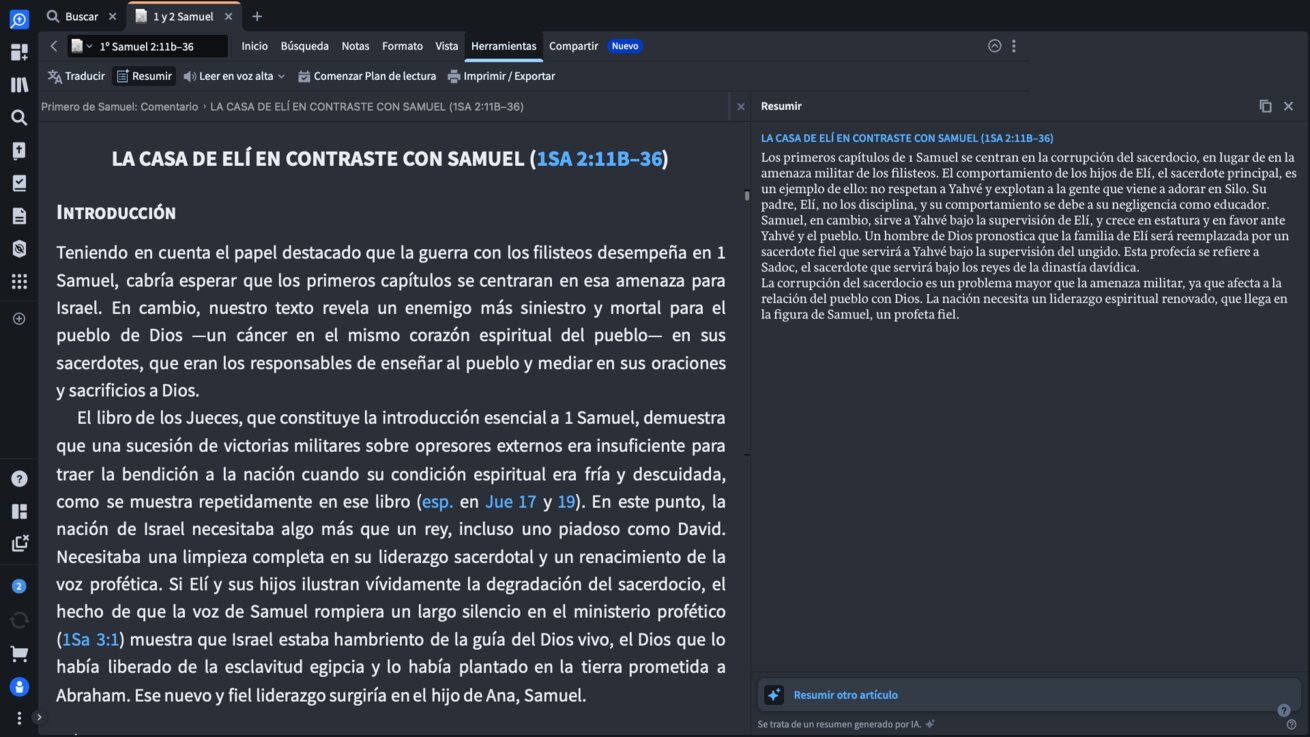Open the Búsqueda menu
This screenshot has width=1310, height=737.
[x=304, y=46]
